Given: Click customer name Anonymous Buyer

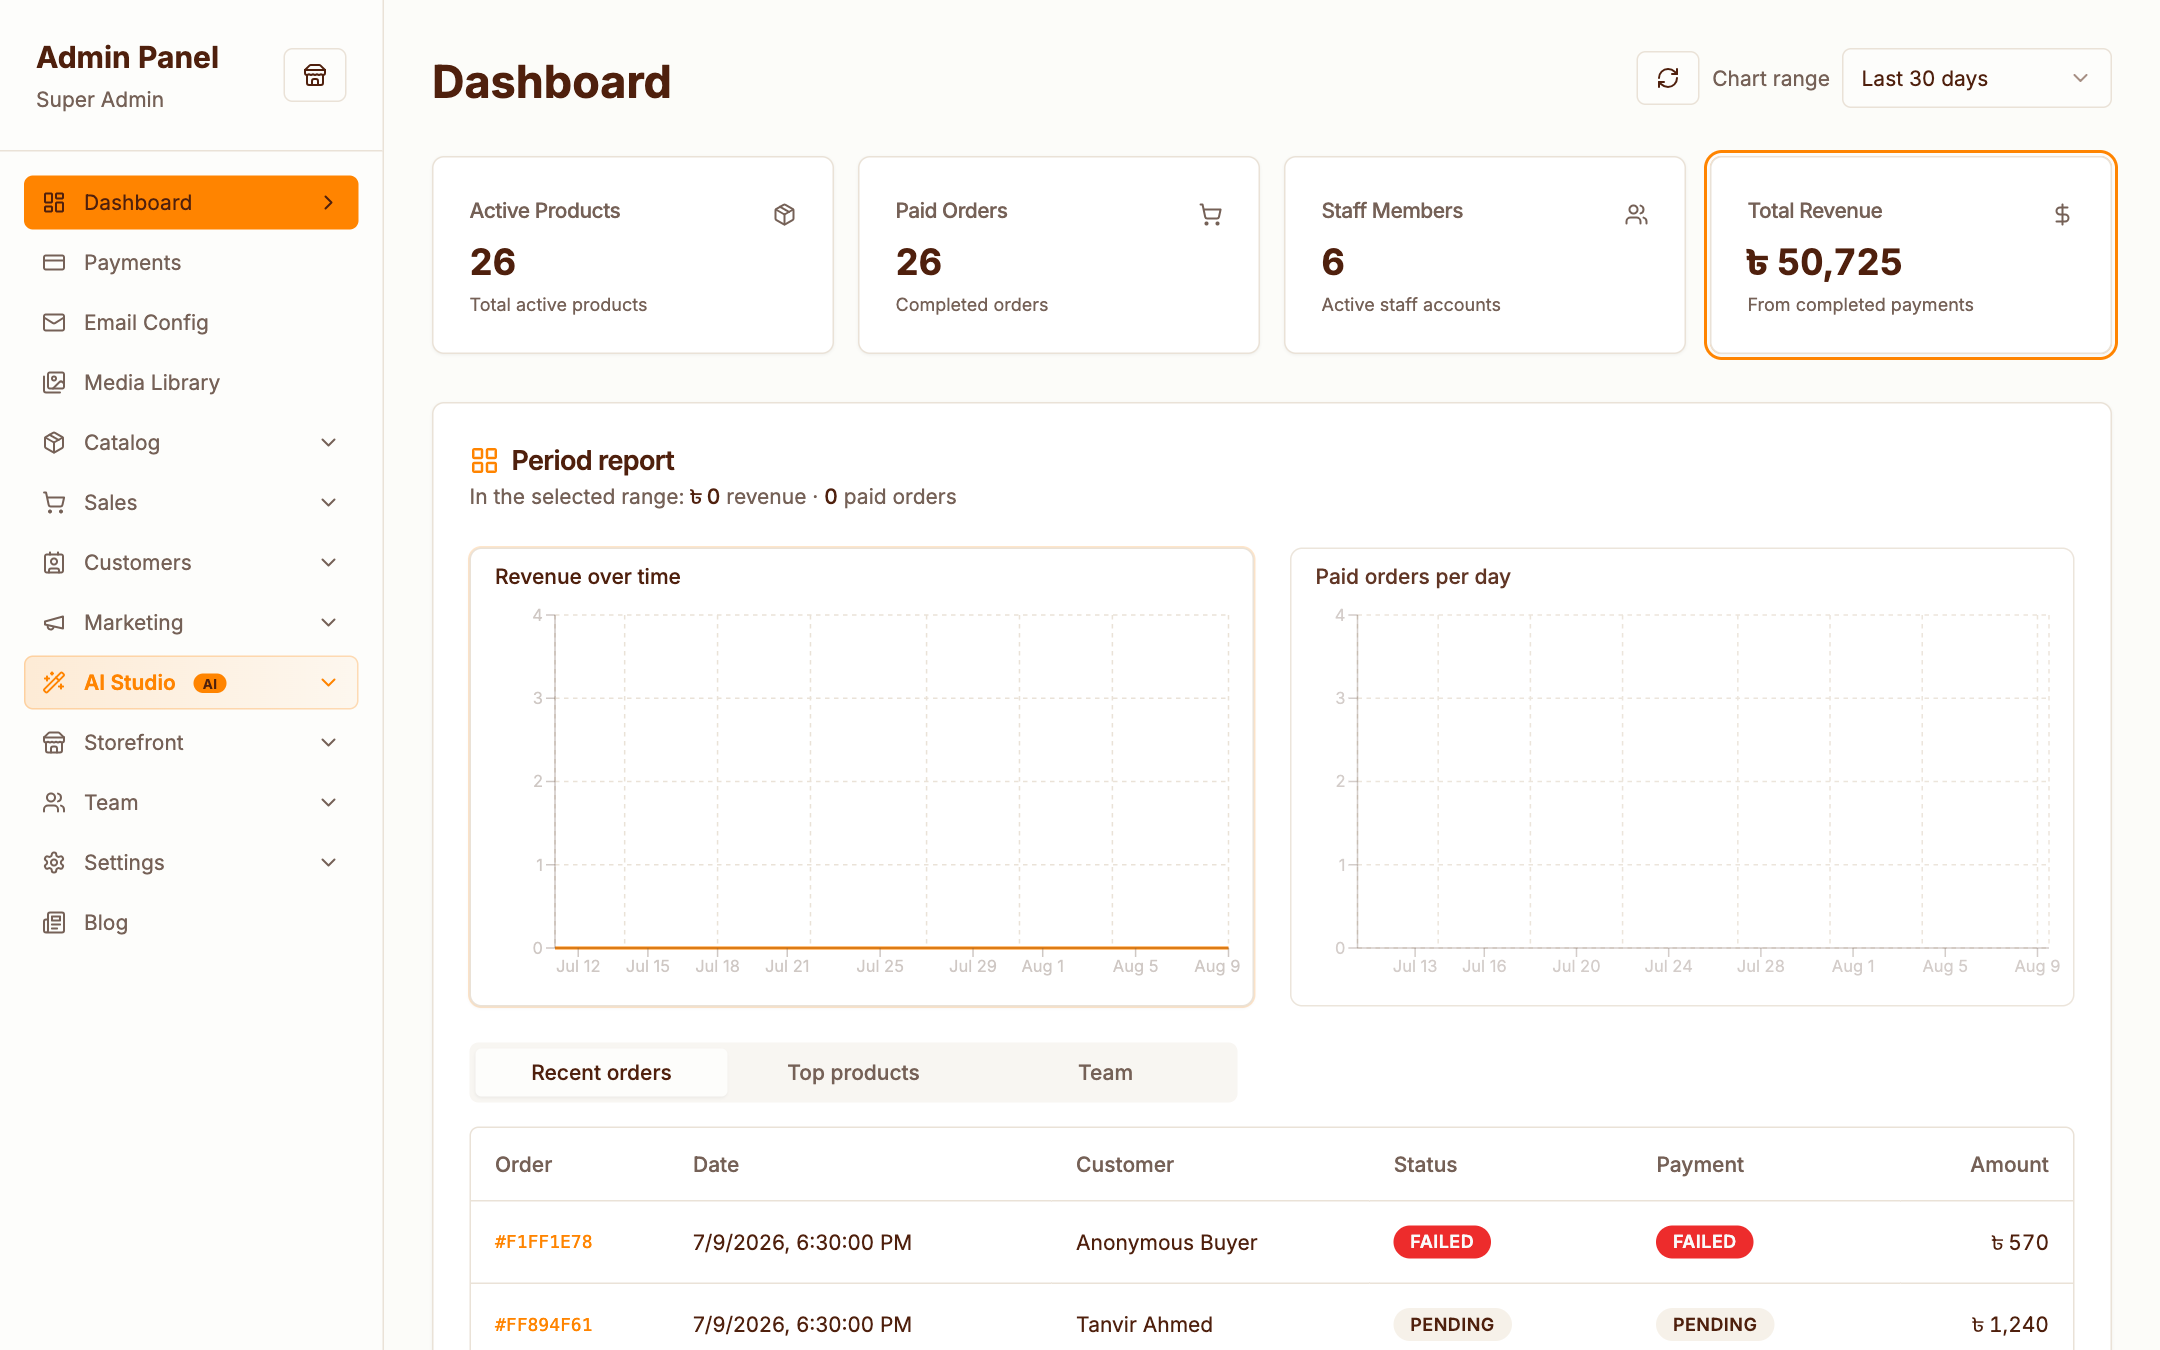Looking at the screenshot, I should 1166,1242.
